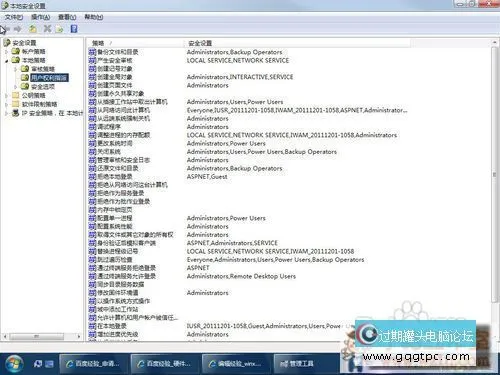Switch to the first 百度经验 taskbar window
Viewport: 500px width, 375px height.
coord(93,363)
